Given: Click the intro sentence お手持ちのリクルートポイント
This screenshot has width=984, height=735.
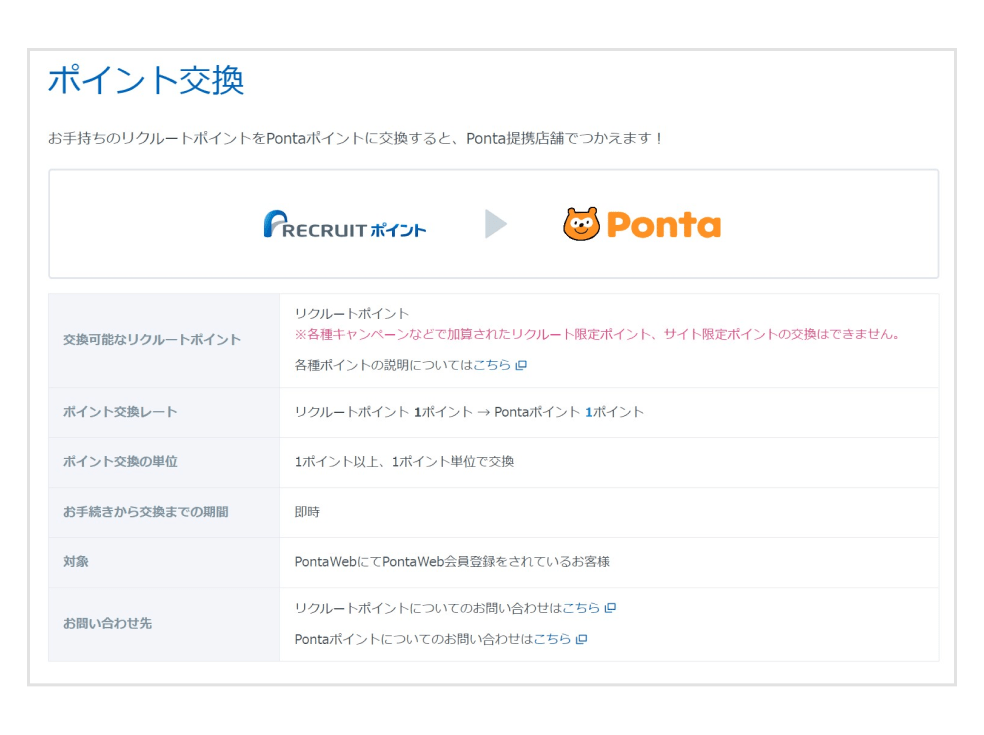Looking at the screenshot, I should pos(355,138).
